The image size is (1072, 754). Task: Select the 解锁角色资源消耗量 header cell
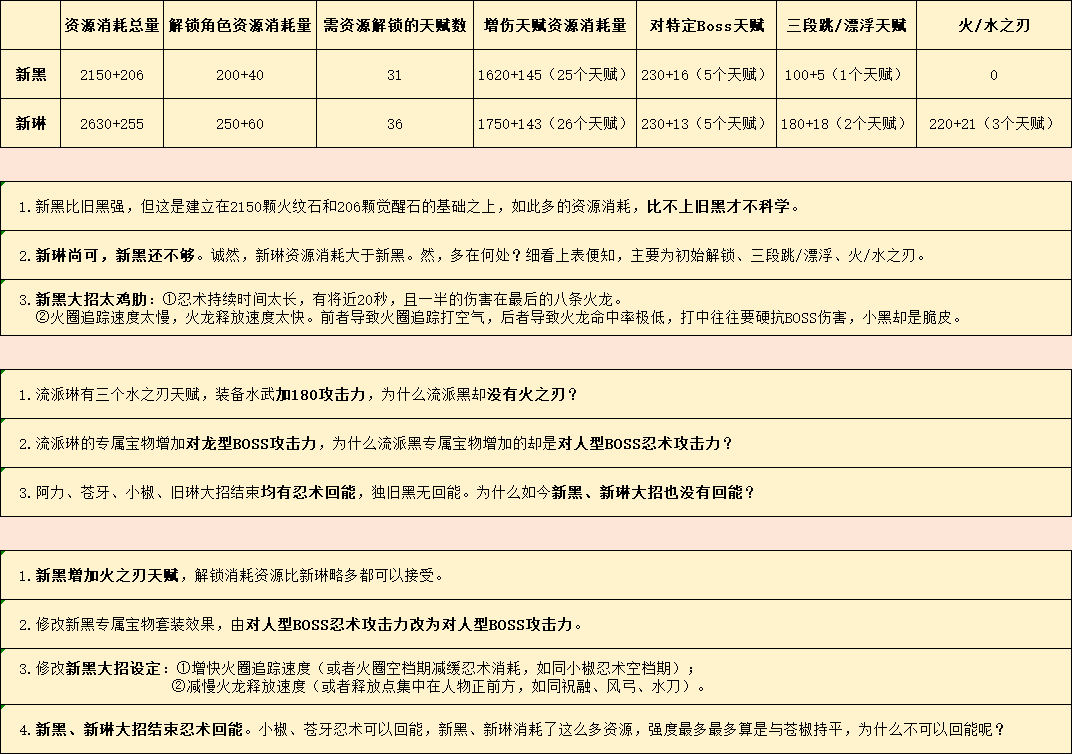tap(240, 25)
